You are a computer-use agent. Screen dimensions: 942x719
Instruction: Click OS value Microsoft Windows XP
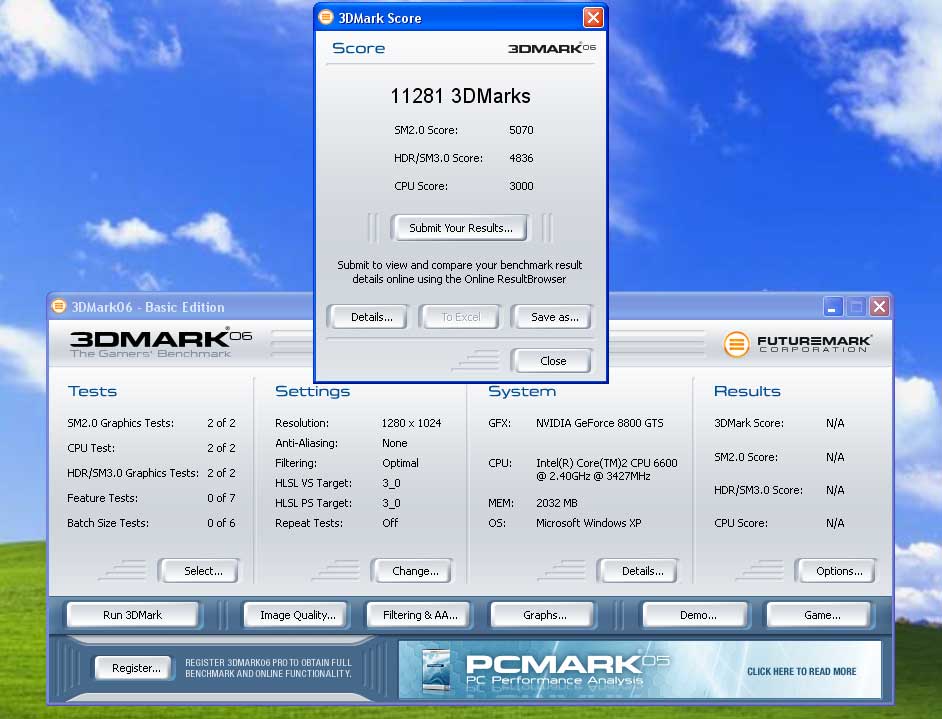[x=588, y=523]
